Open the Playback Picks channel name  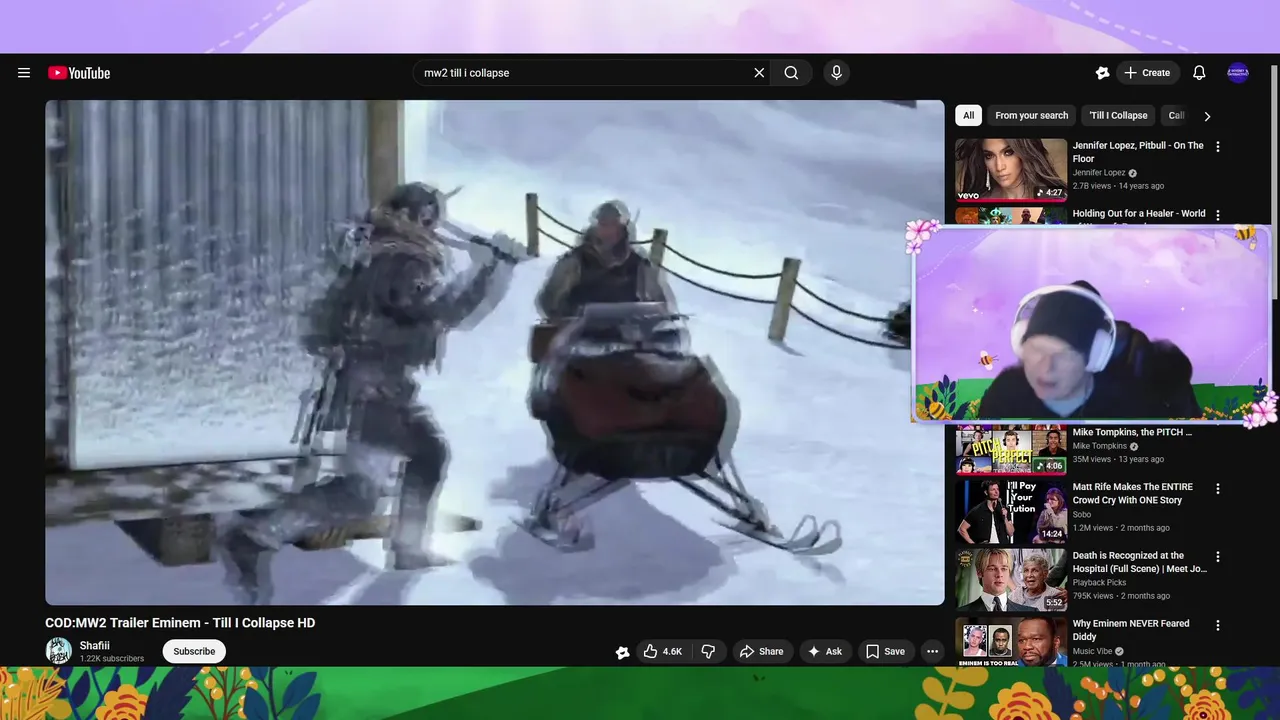tap(1100, 583)
